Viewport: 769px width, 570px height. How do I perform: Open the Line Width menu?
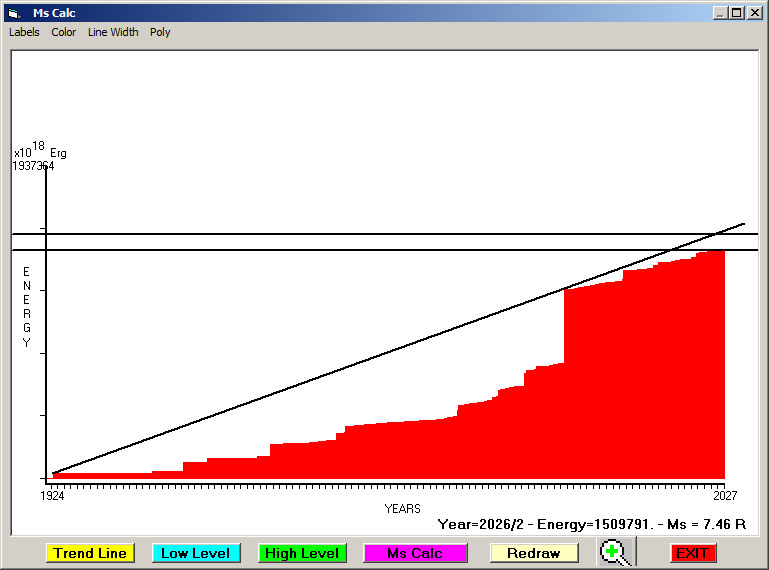113,32
